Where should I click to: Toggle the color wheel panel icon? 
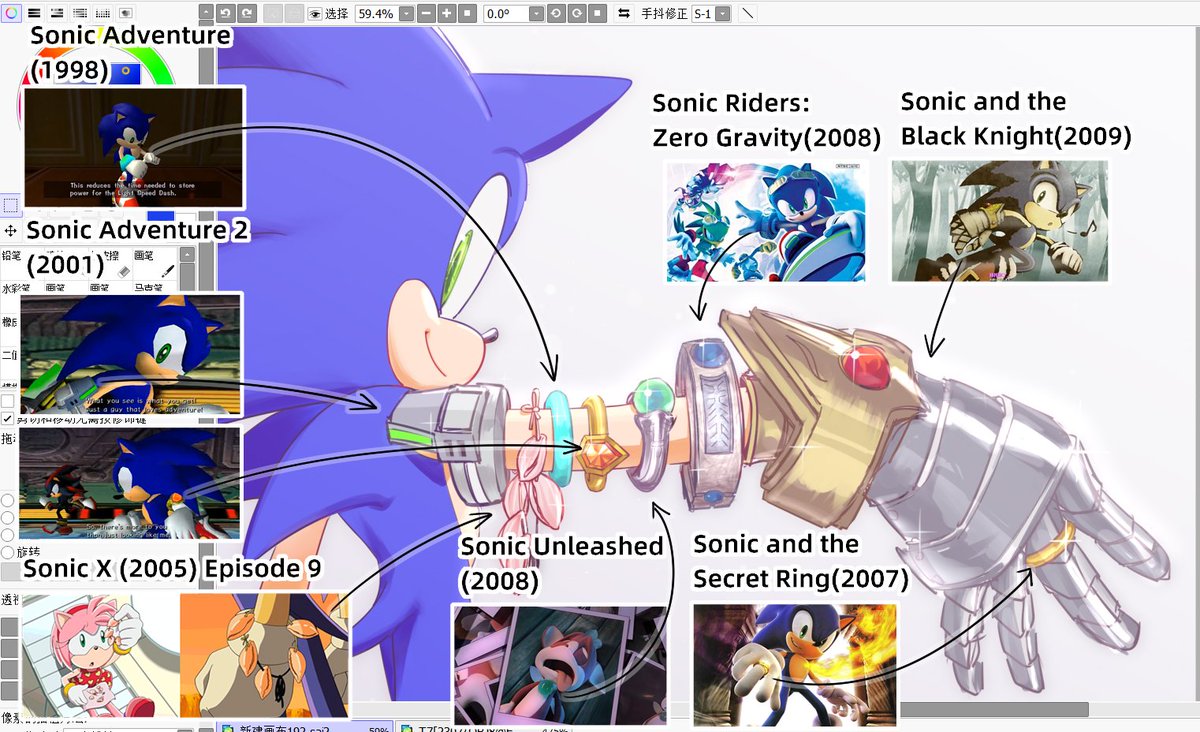[12, 13]
